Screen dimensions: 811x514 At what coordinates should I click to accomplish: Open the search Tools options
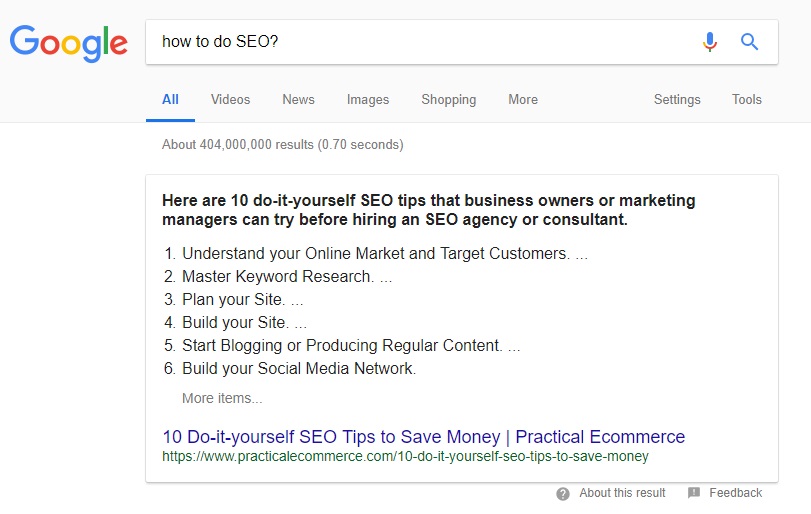[x=746, y=99]
